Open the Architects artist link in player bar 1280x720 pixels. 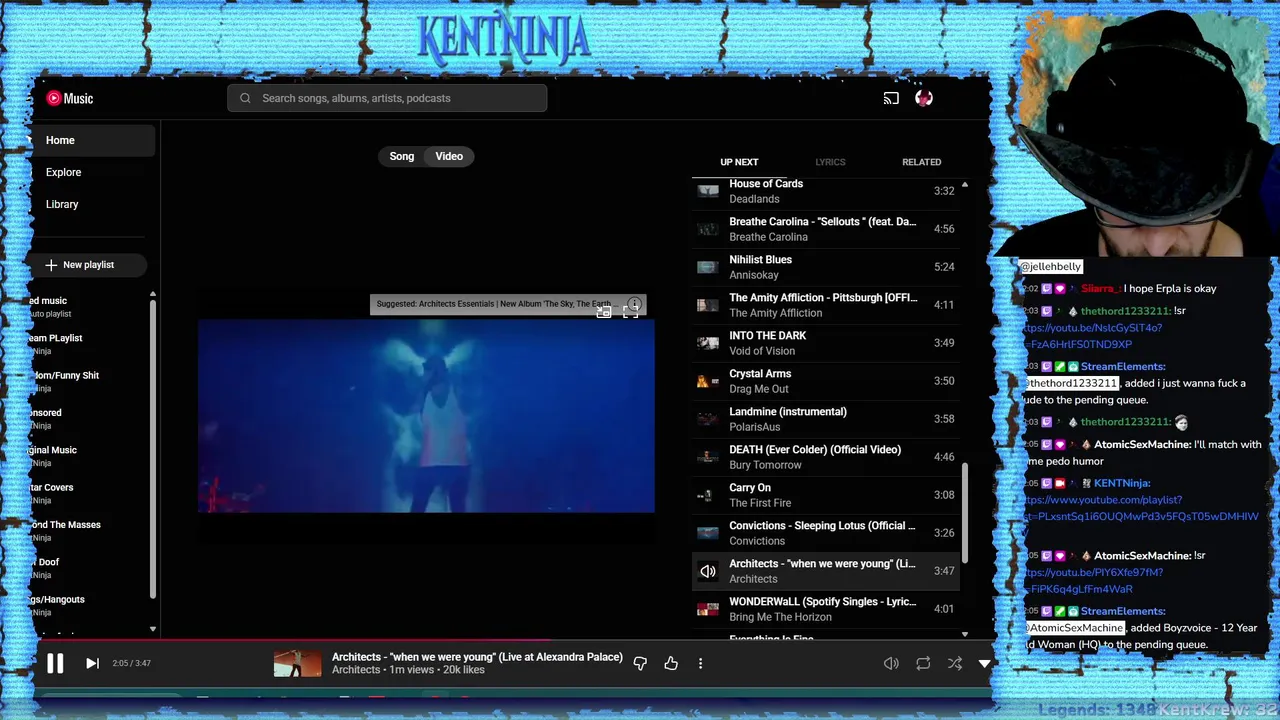356,670
